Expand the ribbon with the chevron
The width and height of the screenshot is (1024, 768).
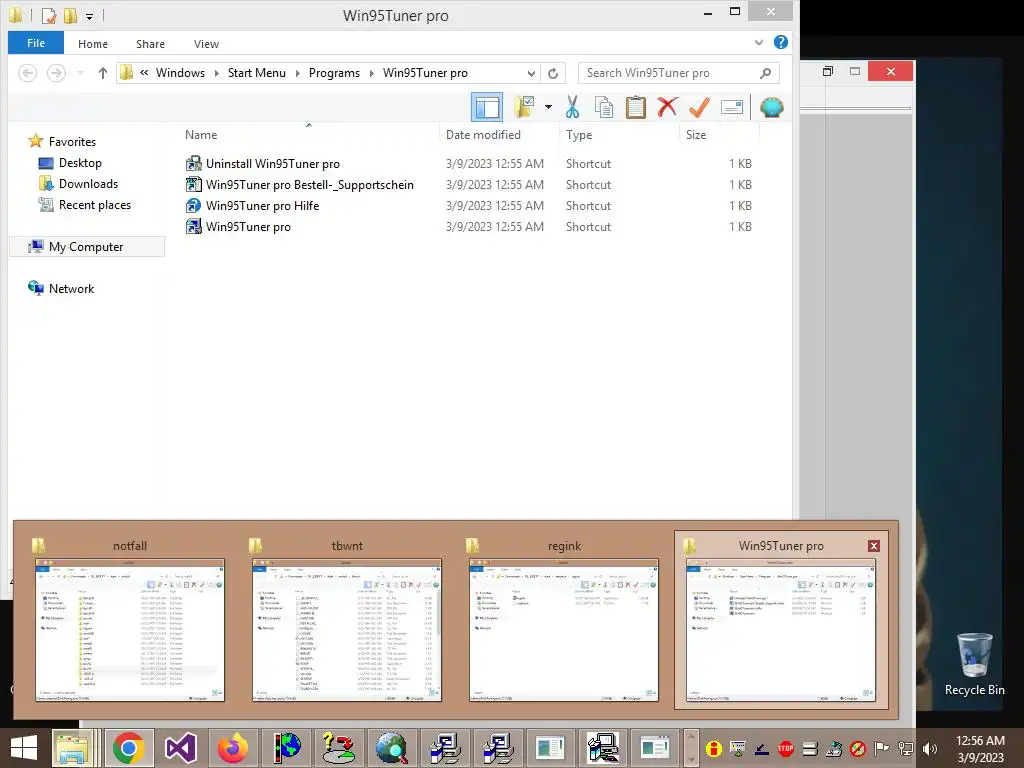pyautogui.click(x=759, y=42)
